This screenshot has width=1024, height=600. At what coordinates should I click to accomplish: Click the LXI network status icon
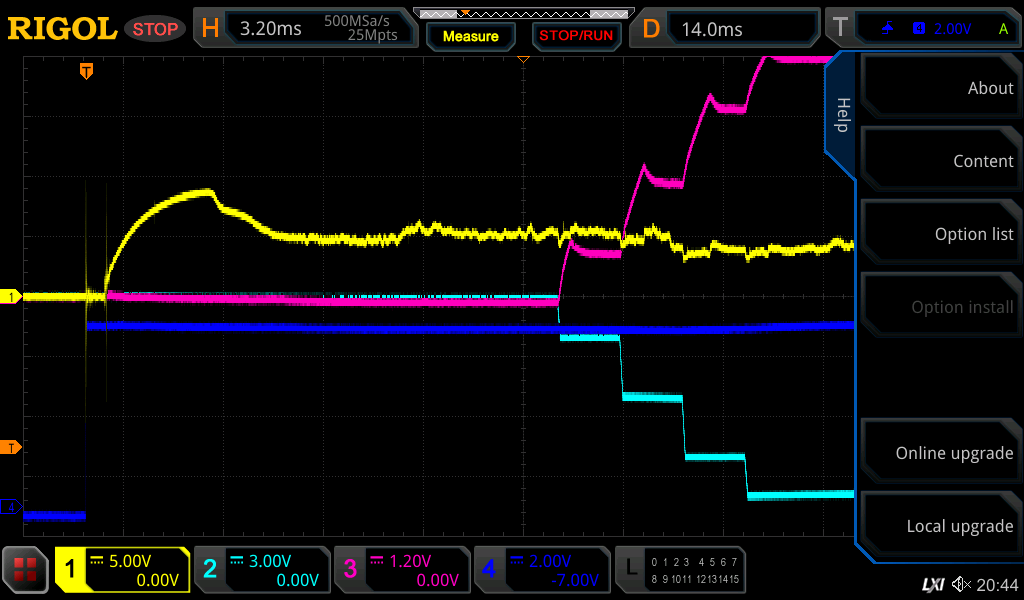pyautogui.click(x=932, y=584)
